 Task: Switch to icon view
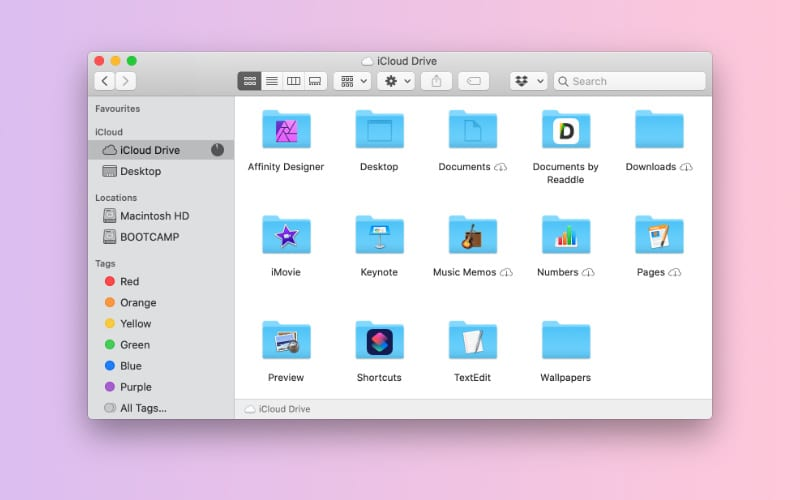tap(249, 81)
